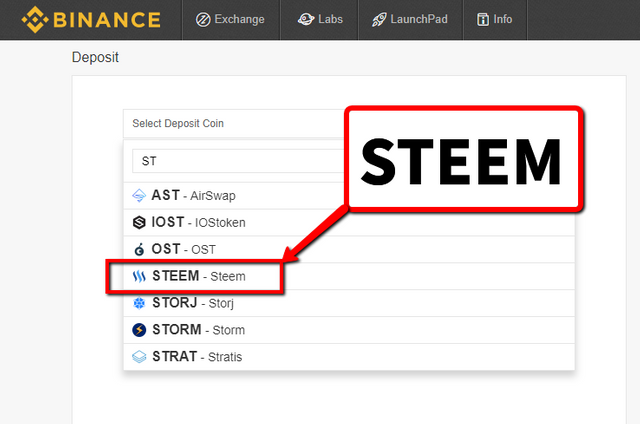Viewport: 640px width, 424px height.
Task: Click the Info document icon
Action: click(x=483, y=20)
